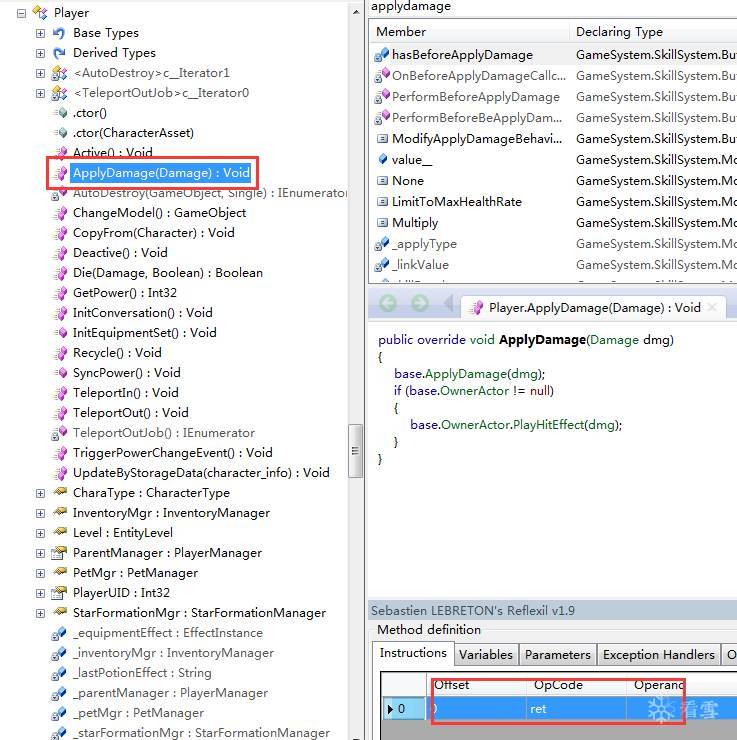Select Recycle() : Void tree item
The width and height of the screenshot is (737, 740).
[x=117, y=353]
